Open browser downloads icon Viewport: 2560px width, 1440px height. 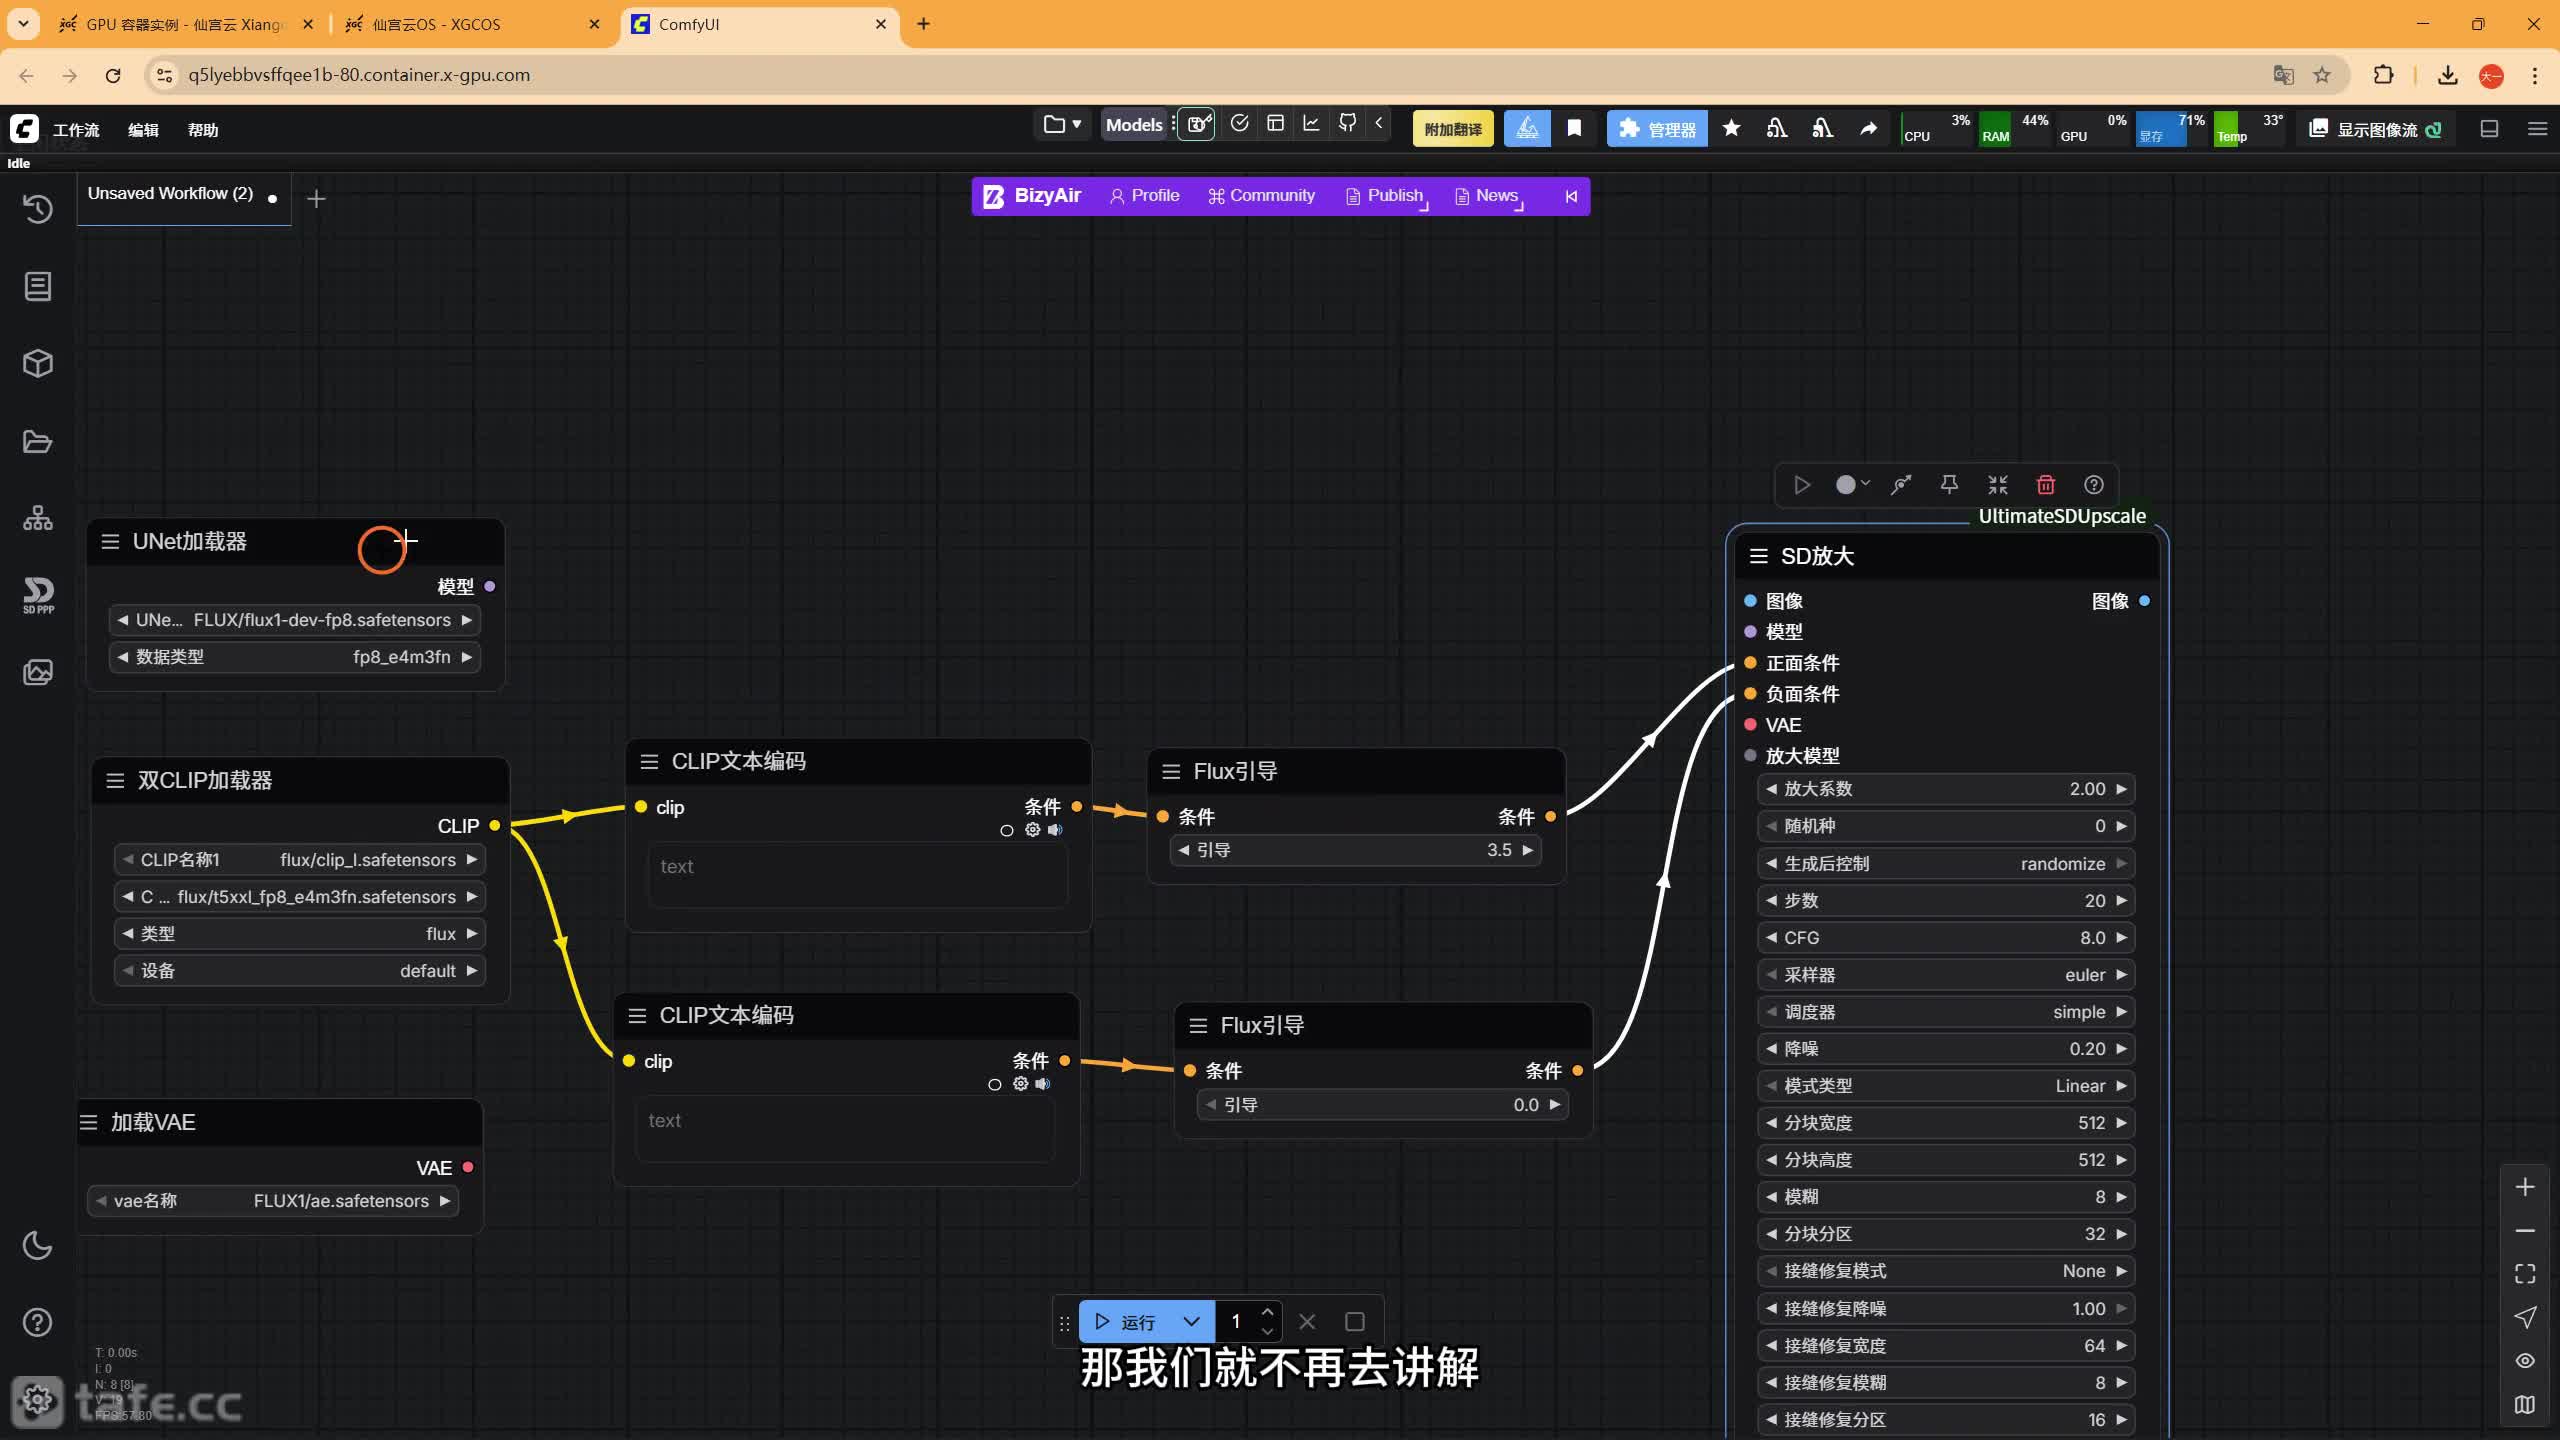(x=2447, y=75)
